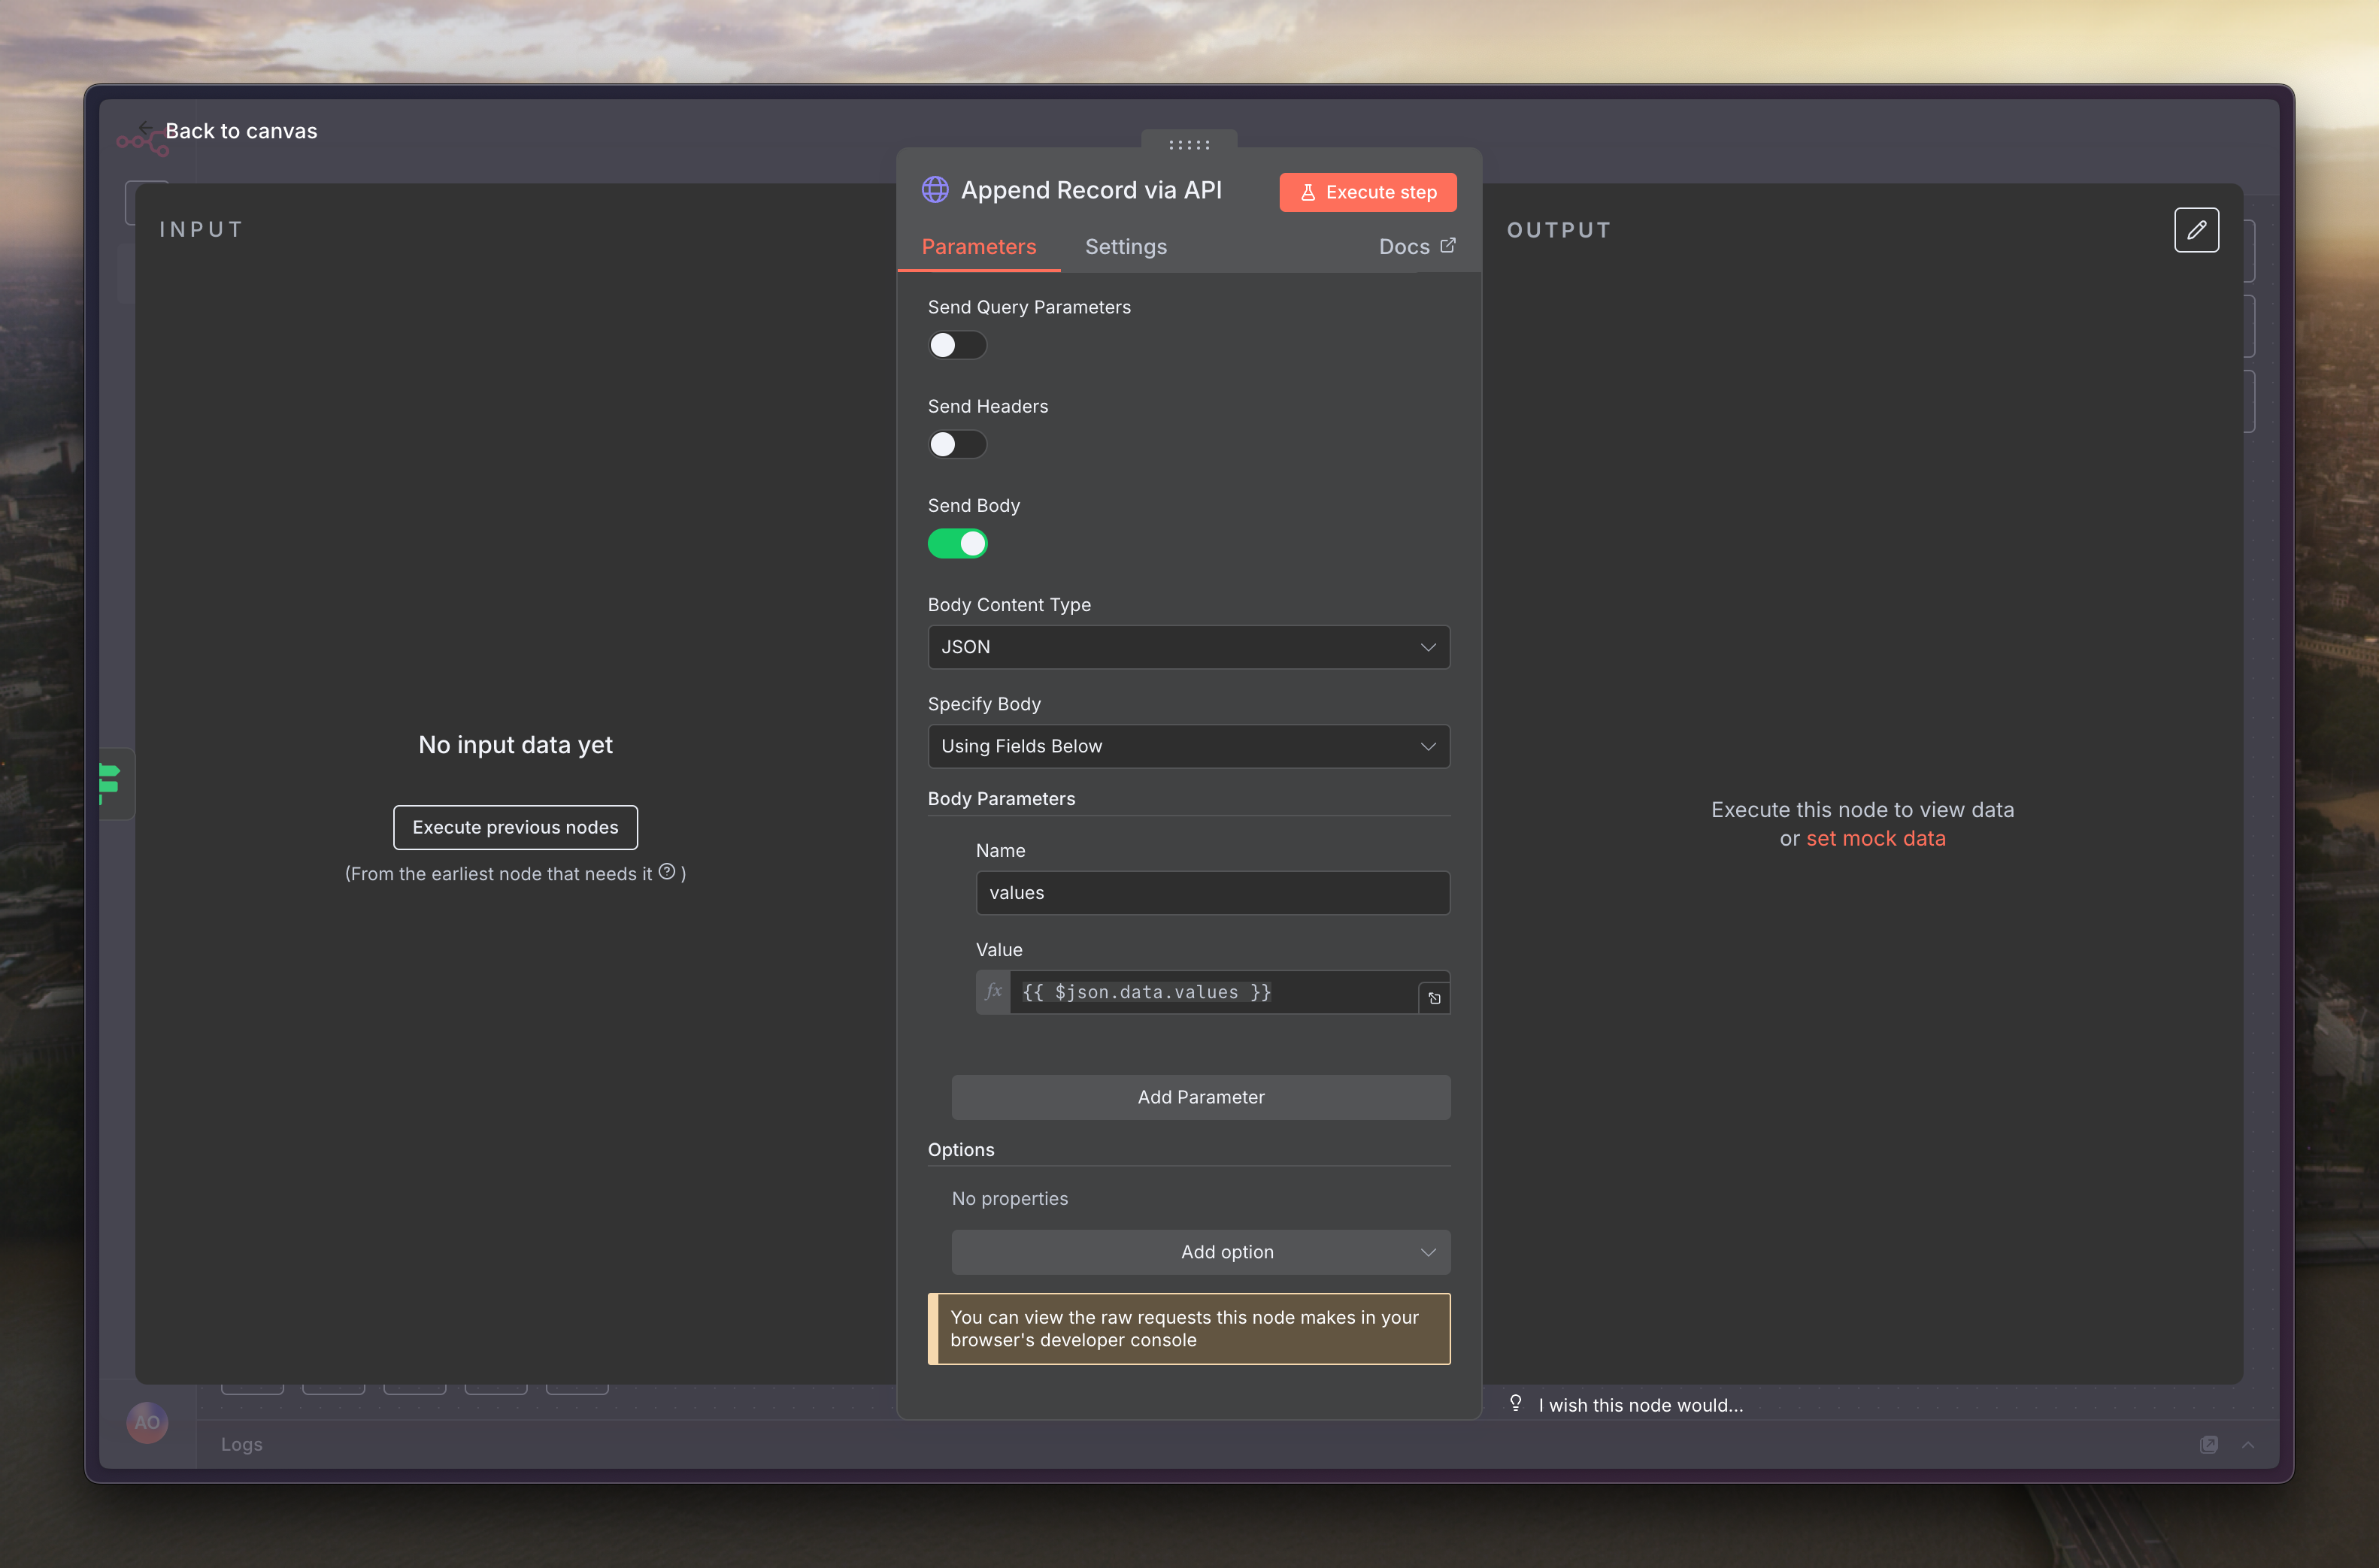Click the fx expression icon in Value
This screenshot has width=2379, height=1568.
(993, 991)
